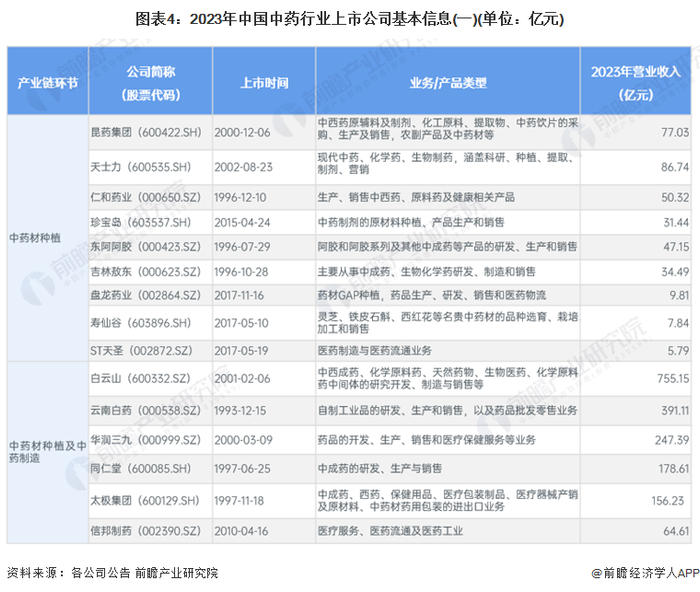Select listing date 2010-04-16
Viewport: 700px width, 592px height.
[241, 531]
